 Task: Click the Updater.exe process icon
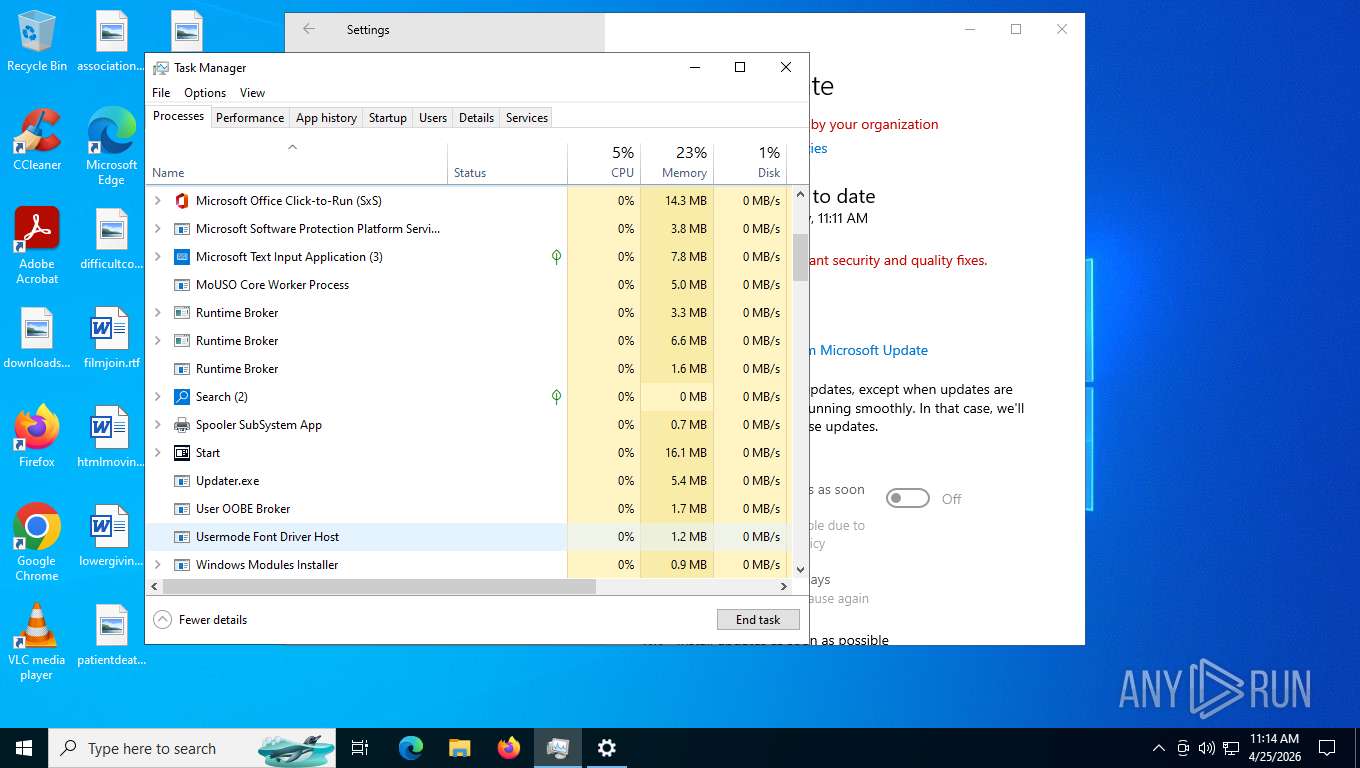coord(182,481)
